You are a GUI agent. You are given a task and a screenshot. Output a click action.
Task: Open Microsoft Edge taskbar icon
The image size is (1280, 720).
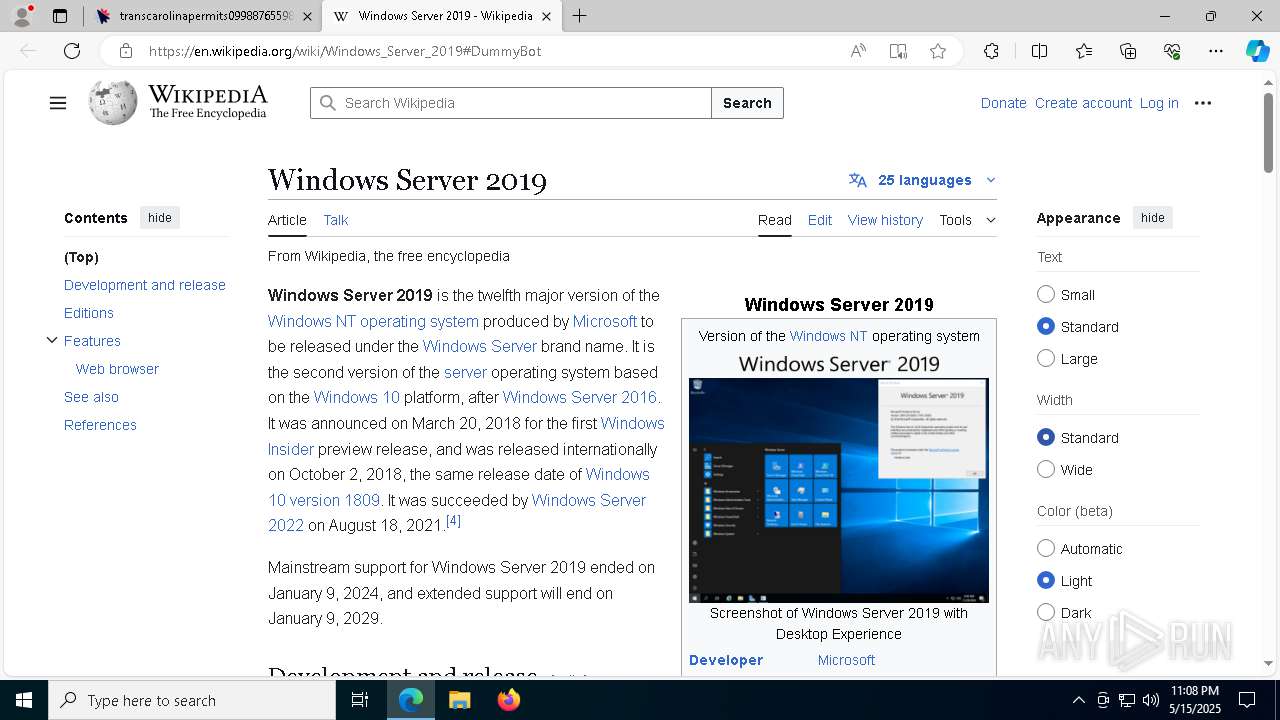tap(411, 700)
